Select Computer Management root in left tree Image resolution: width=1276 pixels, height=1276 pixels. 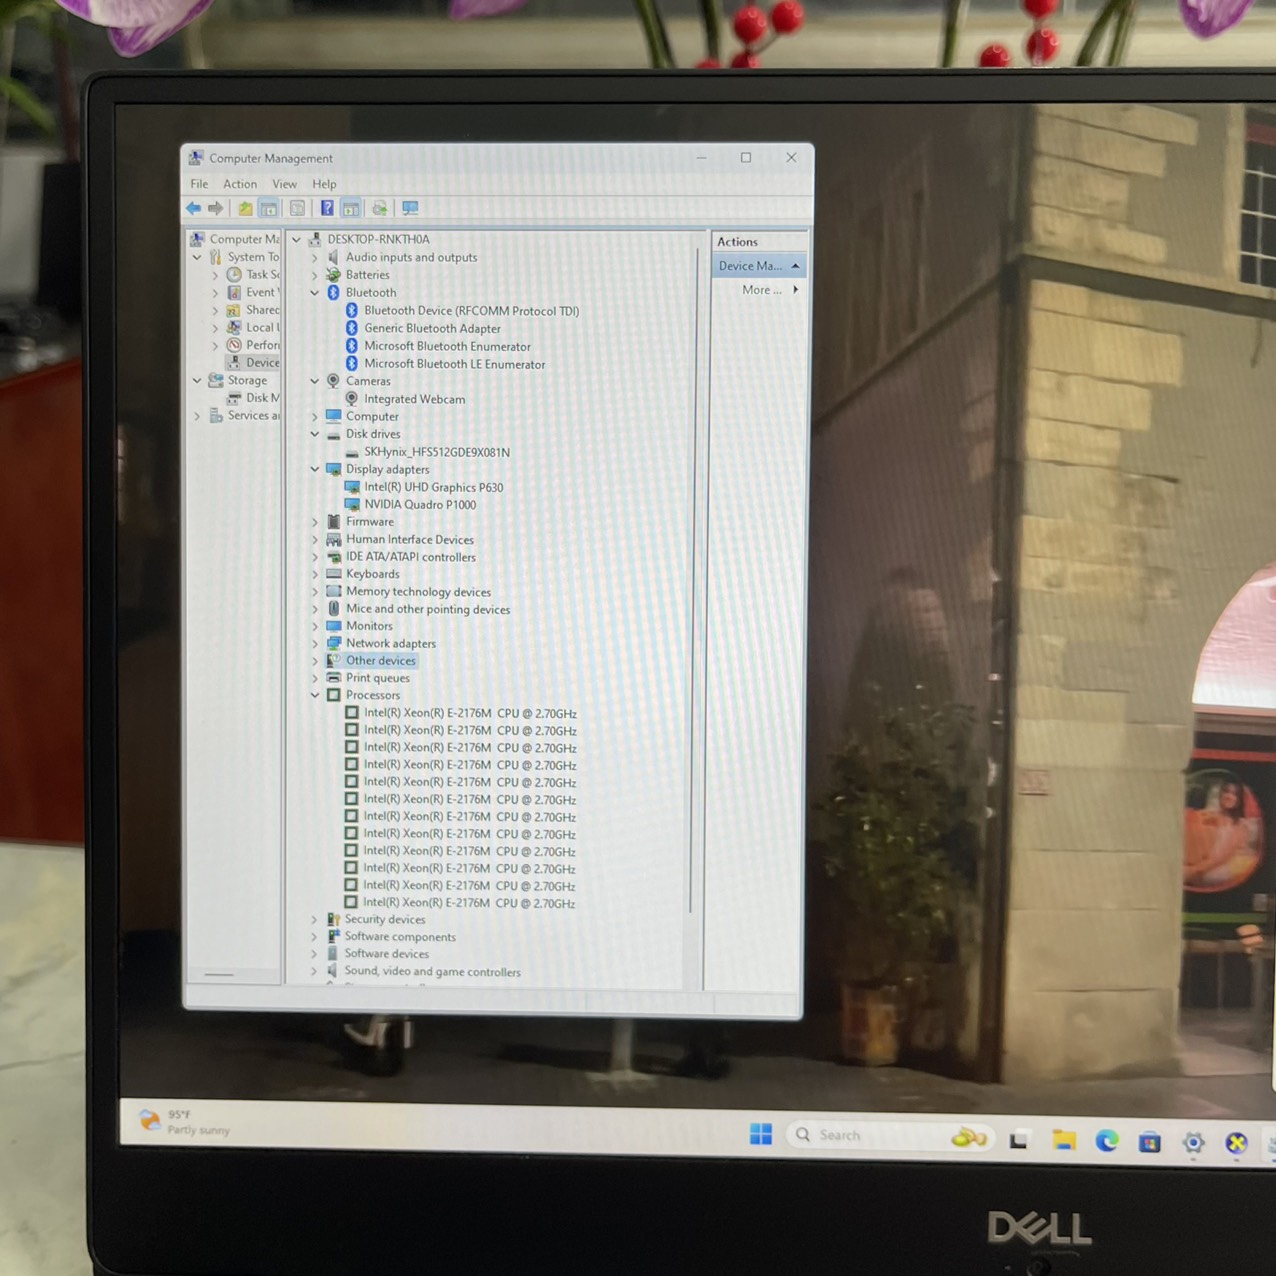click(243, 239)
